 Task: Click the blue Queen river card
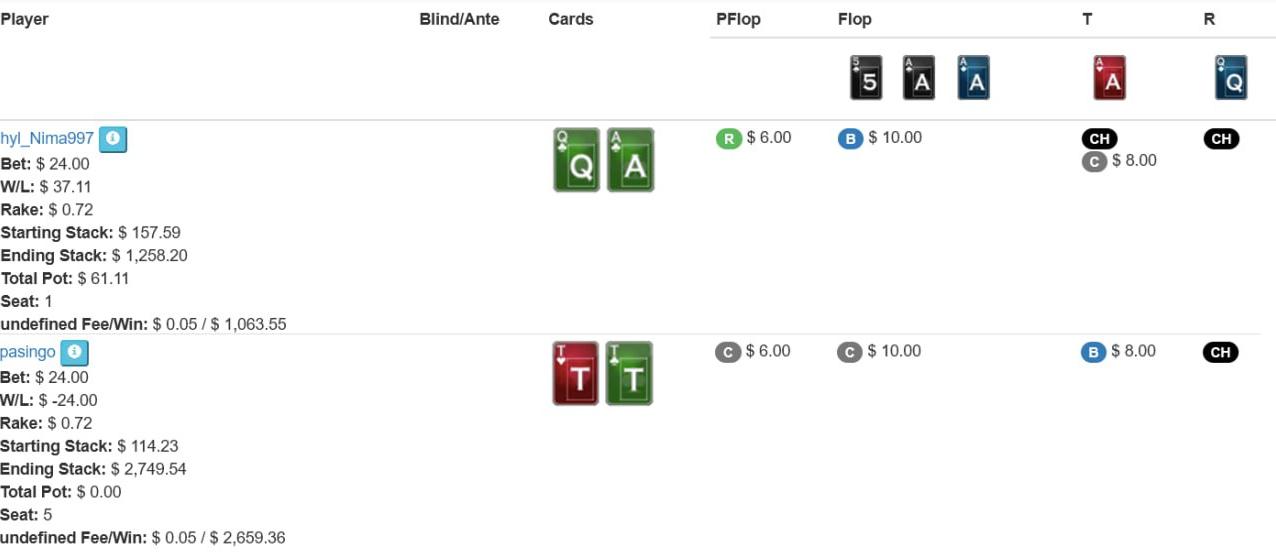click(x=1231, y=78)
